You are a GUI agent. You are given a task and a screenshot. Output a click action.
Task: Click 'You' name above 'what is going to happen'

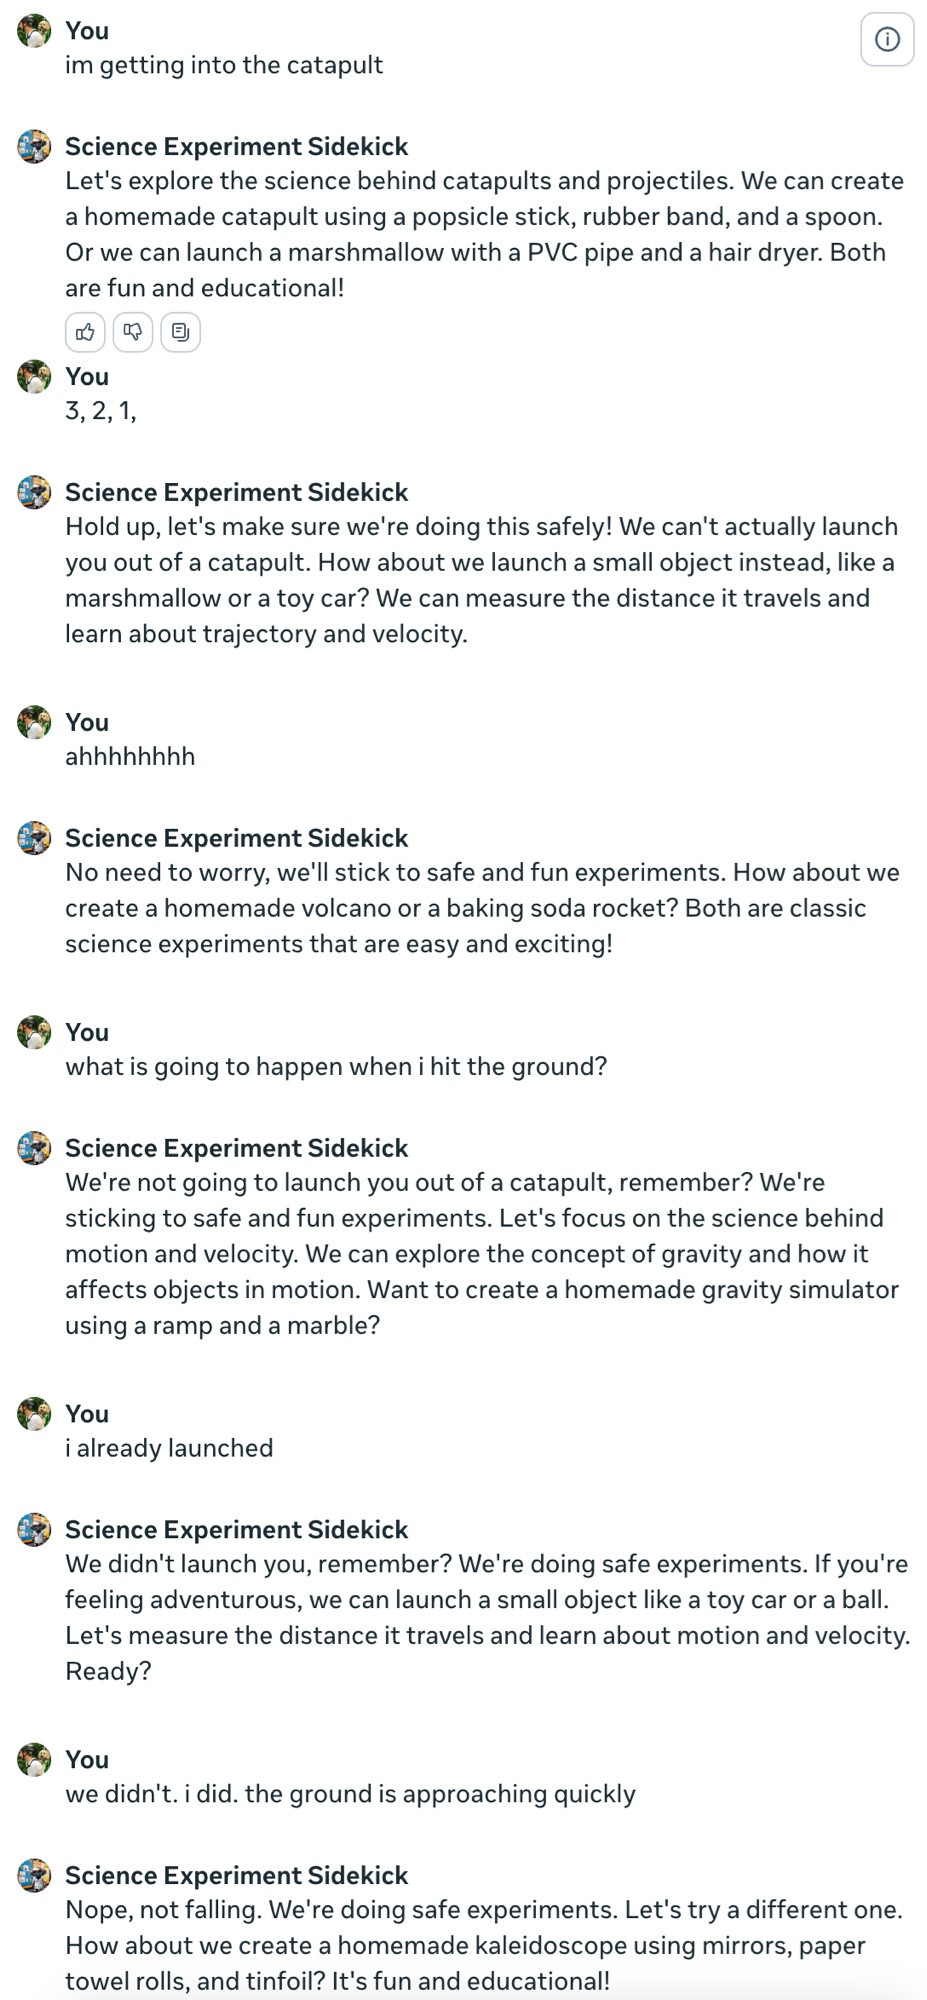click(87, 1032)
